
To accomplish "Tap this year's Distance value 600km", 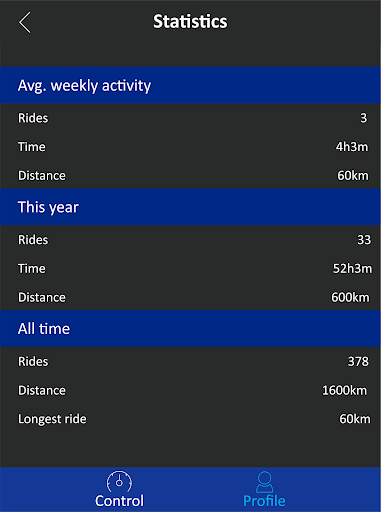I will tap(350, 297).
